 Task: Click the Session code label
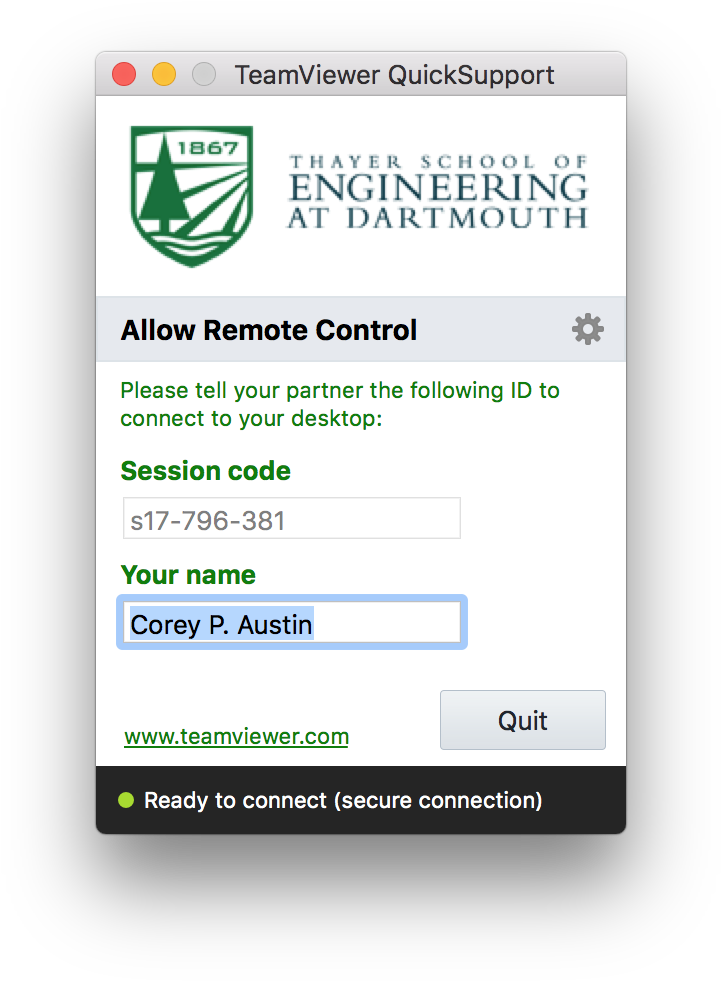coord(206,471)
